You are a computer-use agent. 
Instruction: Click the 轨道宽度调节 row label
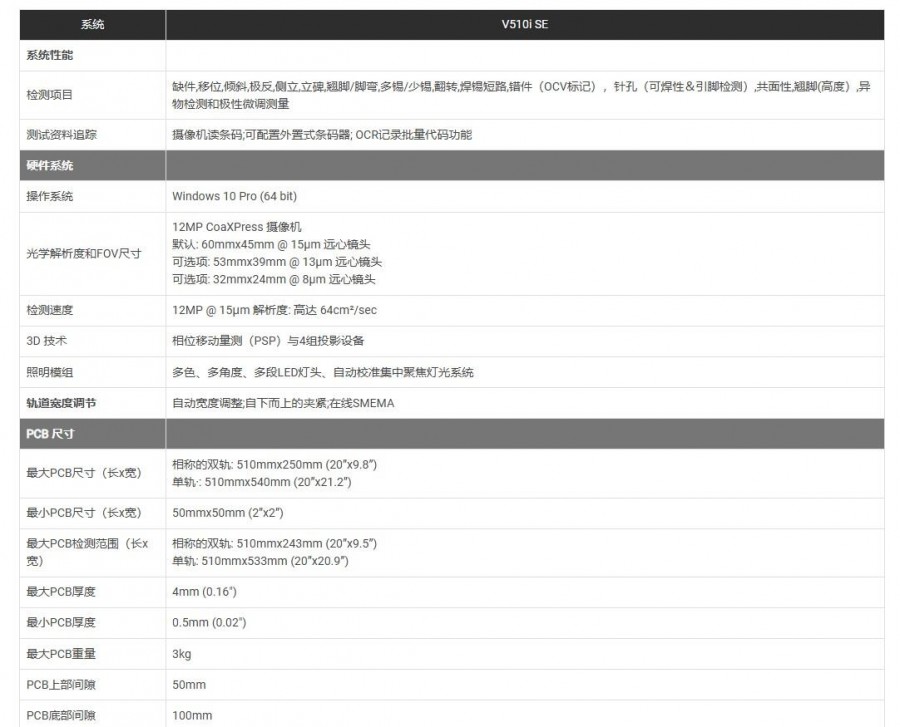point(62,403)
